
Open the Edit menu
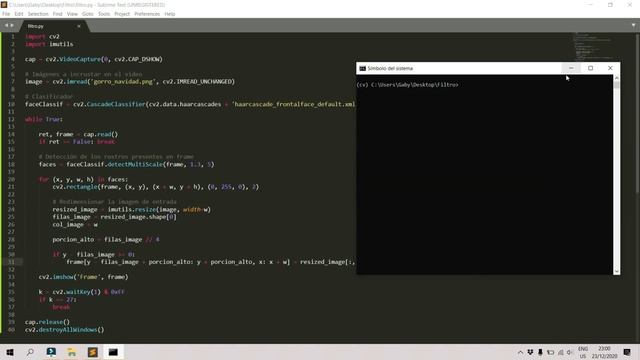pyautogui.click(x=19, y=14)
